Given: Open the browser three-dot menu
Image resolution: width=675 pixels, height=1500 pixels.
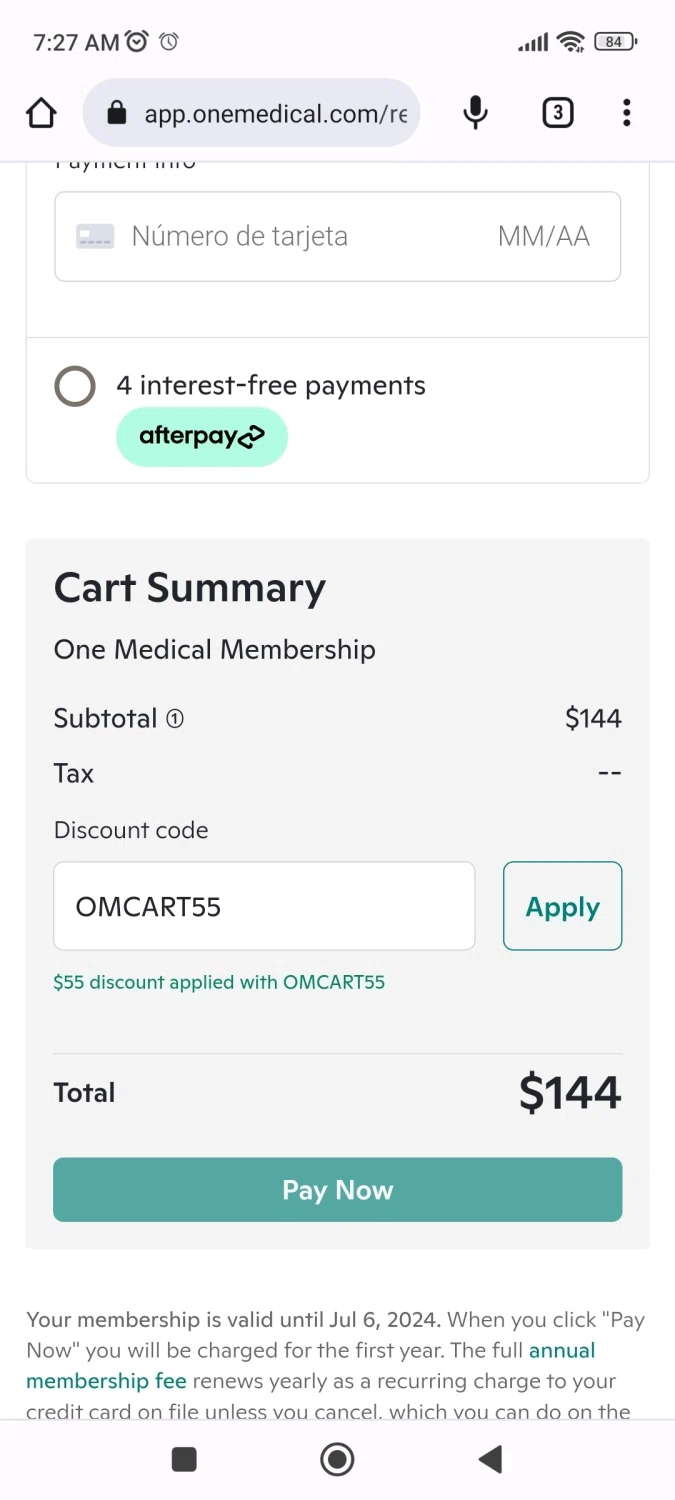Looking at the screenshot, I should pos(627,113).
